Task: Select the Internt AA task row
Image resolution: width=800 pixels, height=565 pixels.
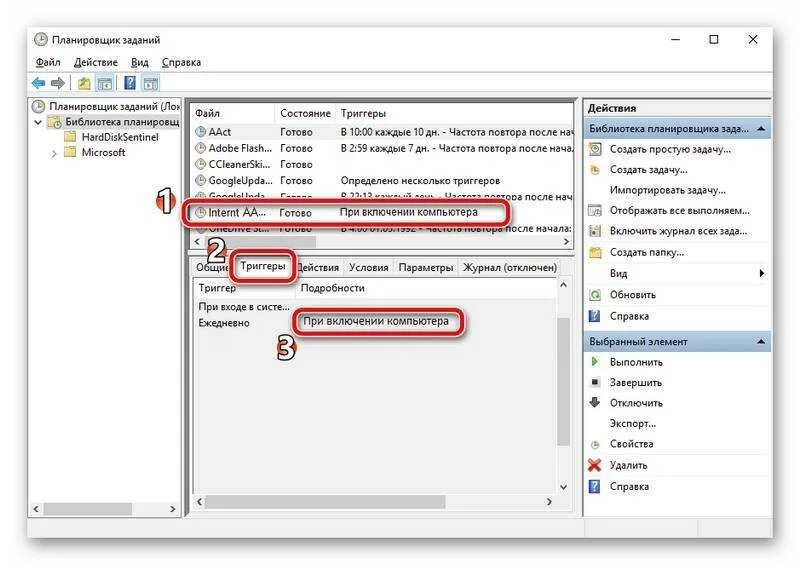Action: (x=346, y=212)
